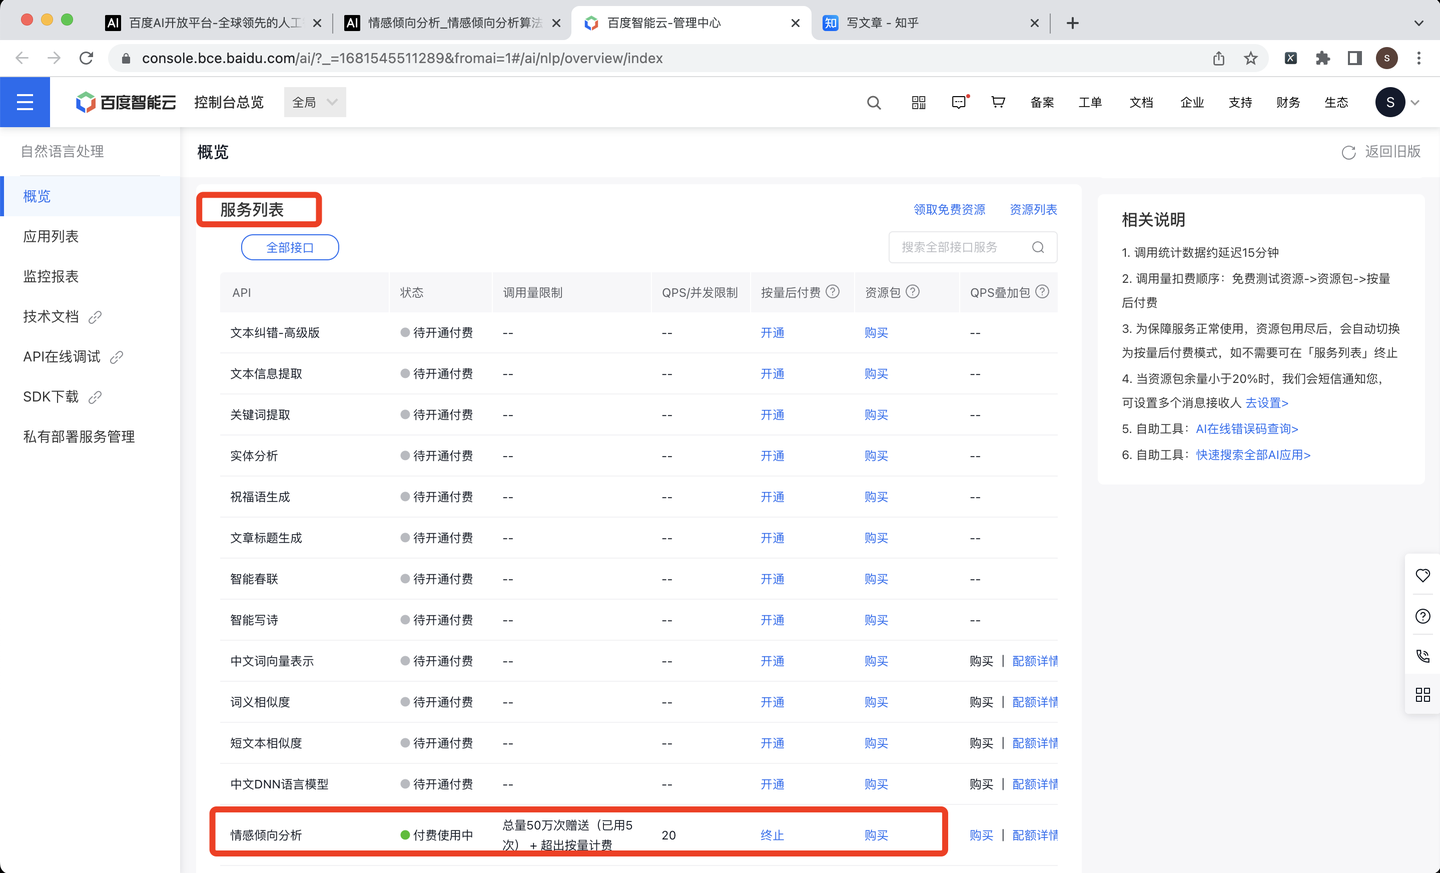
Task: Click the phone contact icon on right sidebar
Action: [1422, 655]
